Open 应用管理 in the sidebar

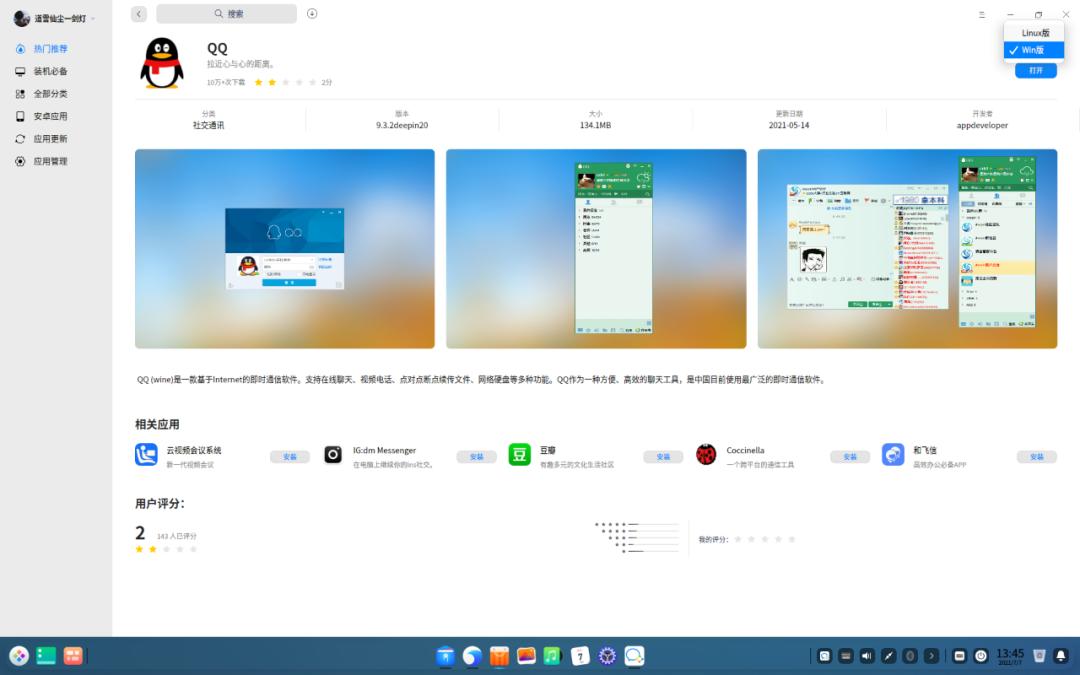click(50, 161)
